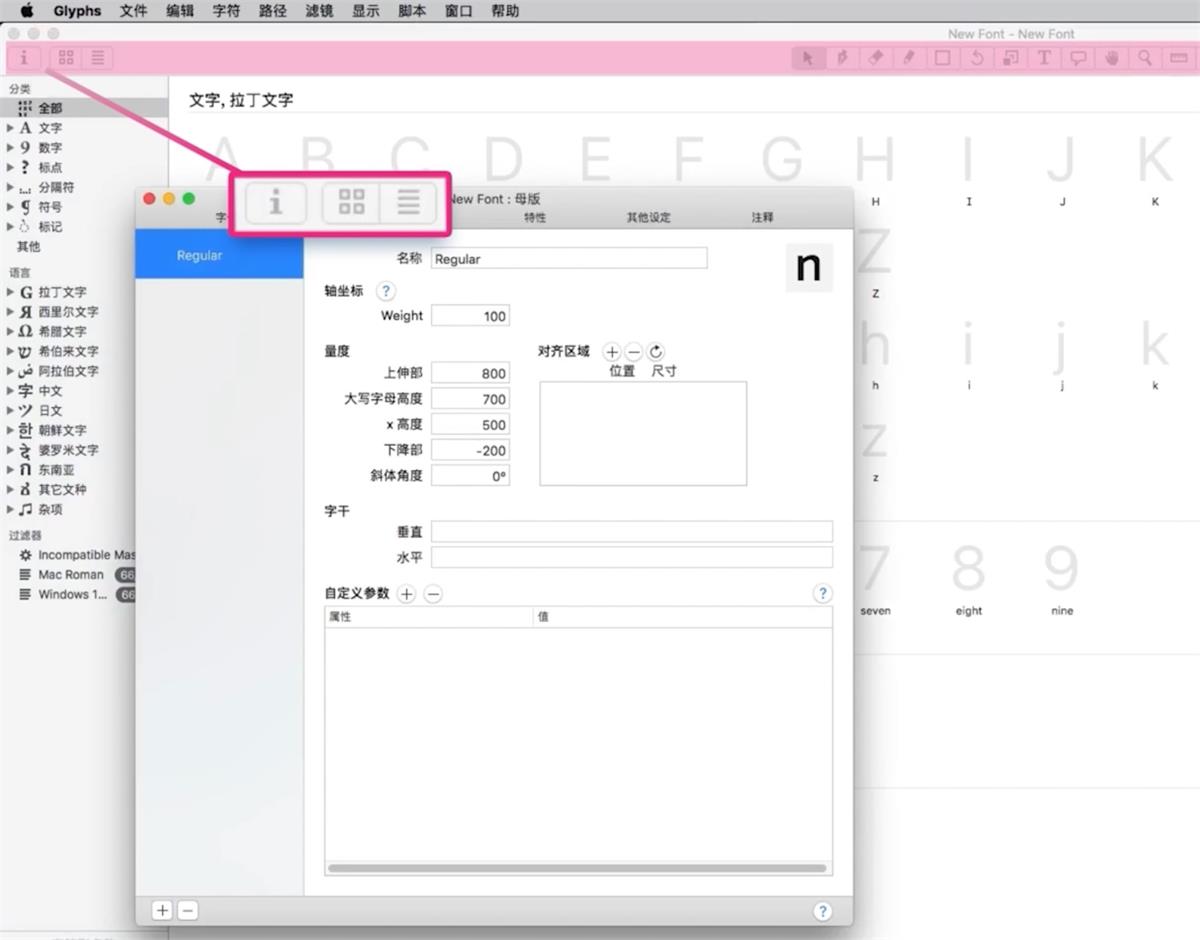
Task: Switch to the 注释 tab
Action: 761,217
